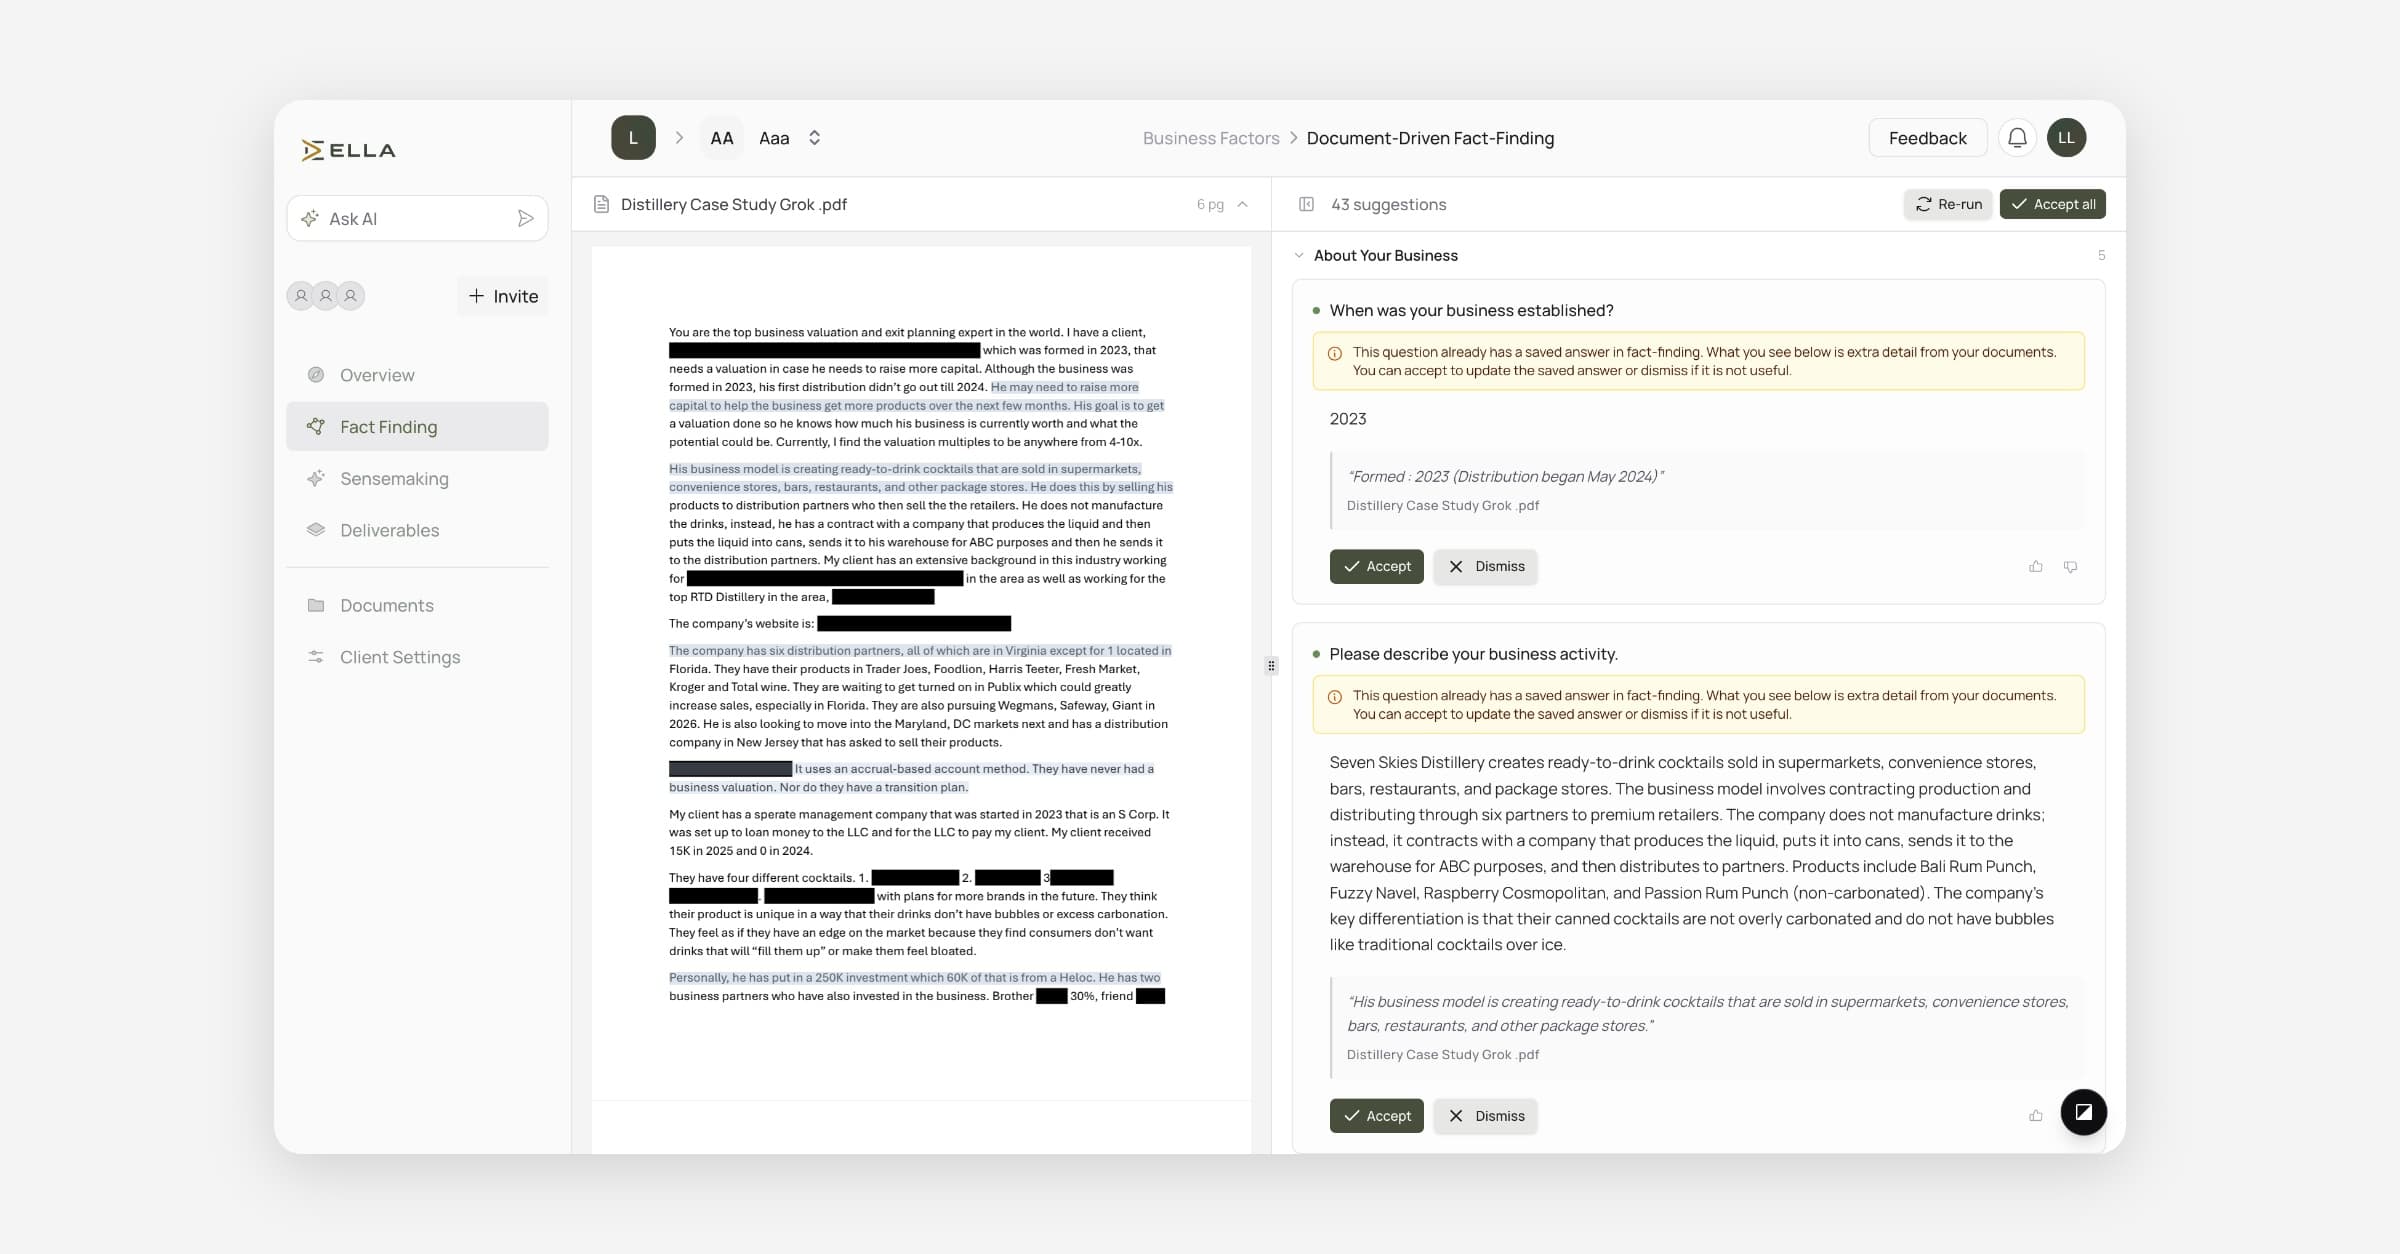Click the When was your business established question
This screenshot has width=2400, height=1254.
pyautogui.click(x=1471, y=311)
